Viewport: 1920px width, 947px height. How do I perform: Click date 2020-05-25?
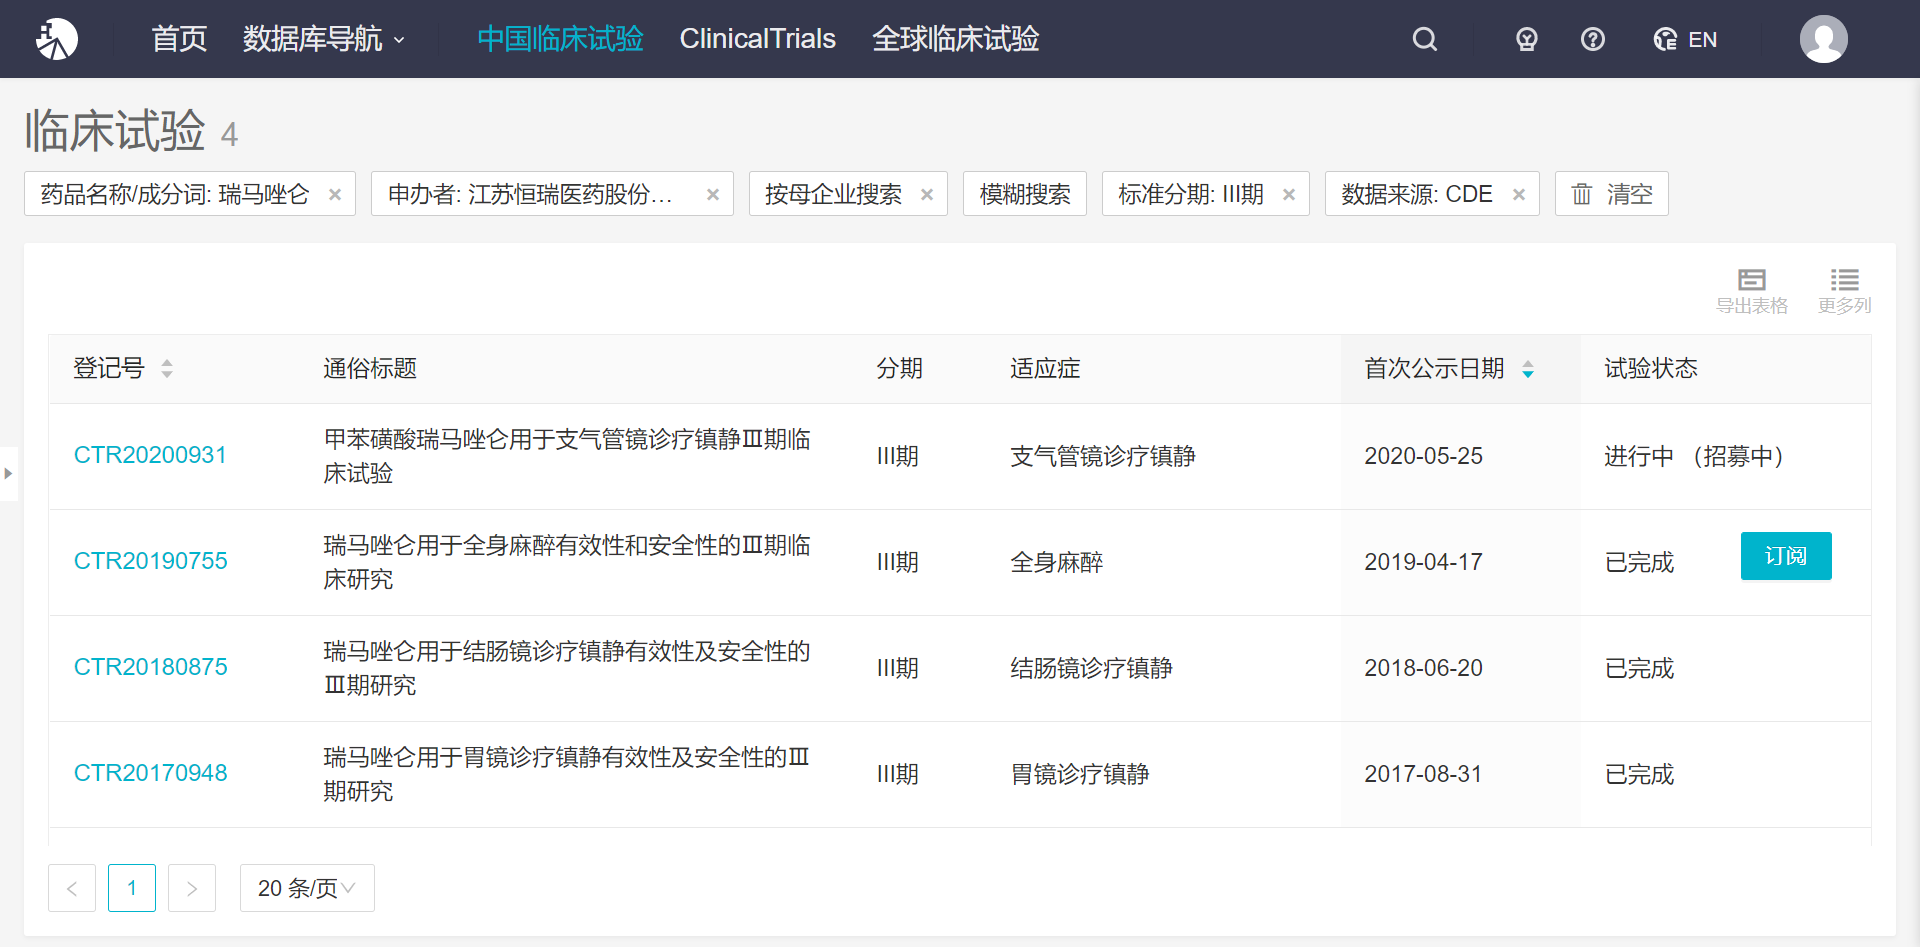[1424, 456]
